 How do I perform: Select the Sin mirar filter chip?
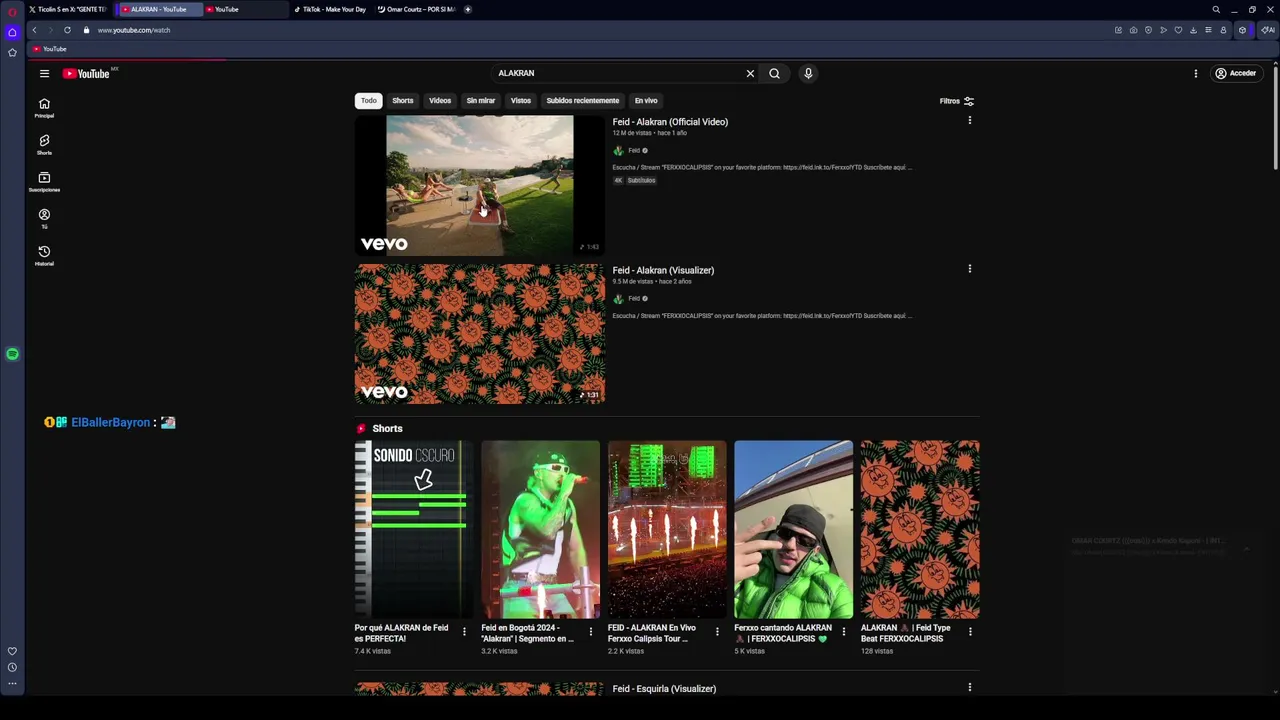[x=481, y=101]
